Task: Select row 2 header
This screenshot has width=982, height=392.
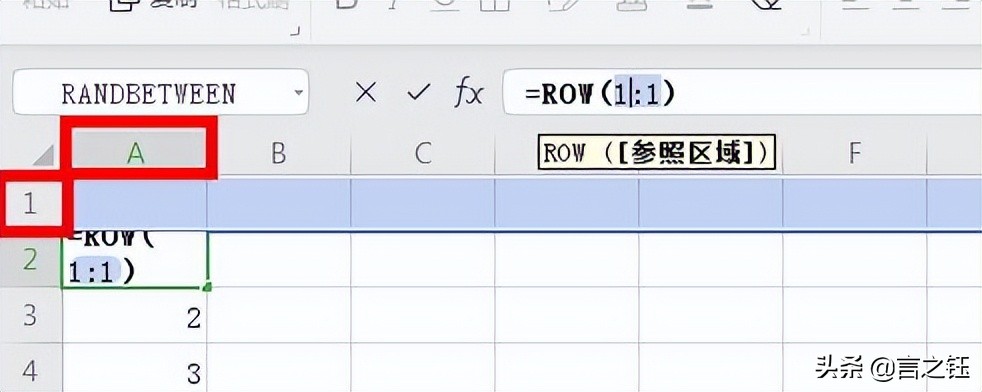Action: click(31, 259)
